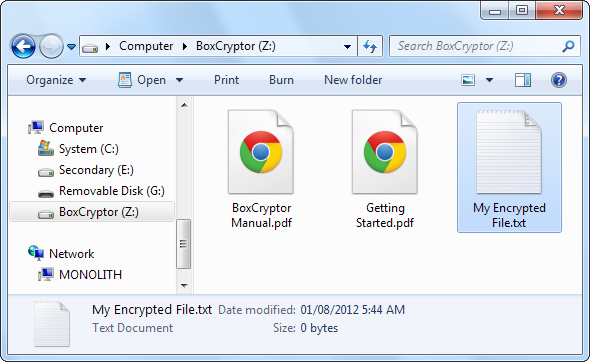Click the Network globe icon
This screenshot has width=590, height=362.
36,253
